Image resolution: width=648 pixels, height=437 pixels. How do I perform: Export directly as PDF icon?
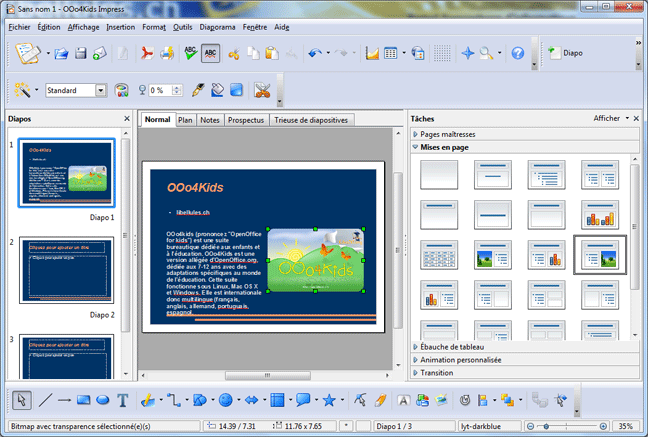pyautogui.click(x=147, y=53)
